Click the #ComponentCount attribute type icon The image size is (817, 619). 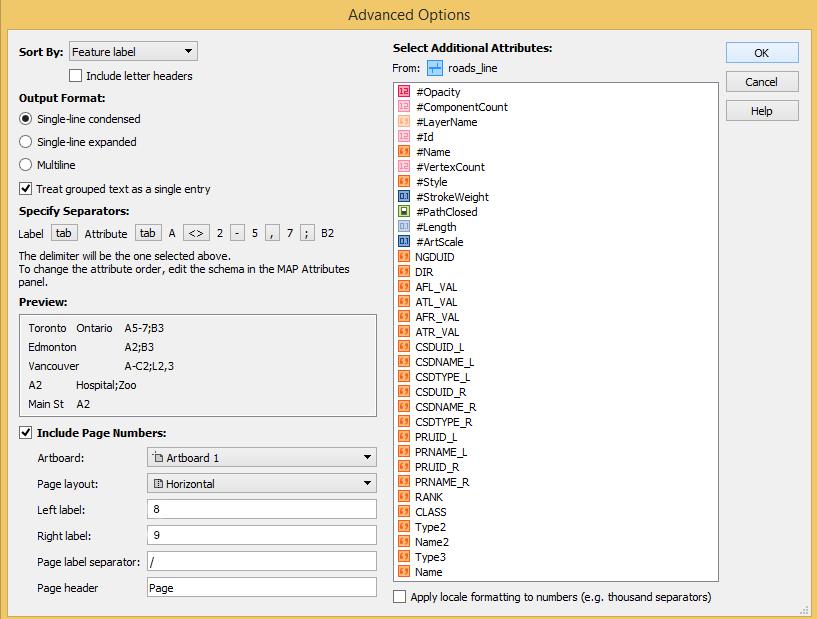(x=404, y=107)
